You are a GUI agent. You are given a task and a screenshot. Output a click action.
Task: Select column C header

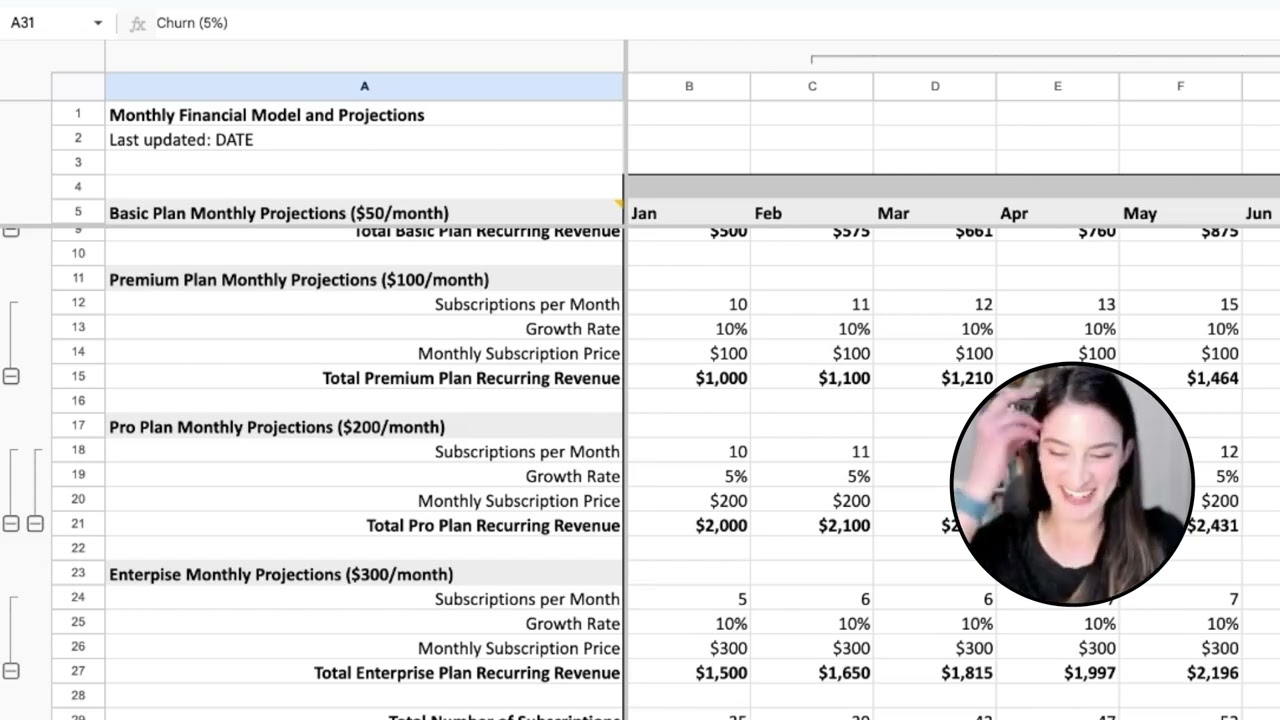click(x=812, y=87)
